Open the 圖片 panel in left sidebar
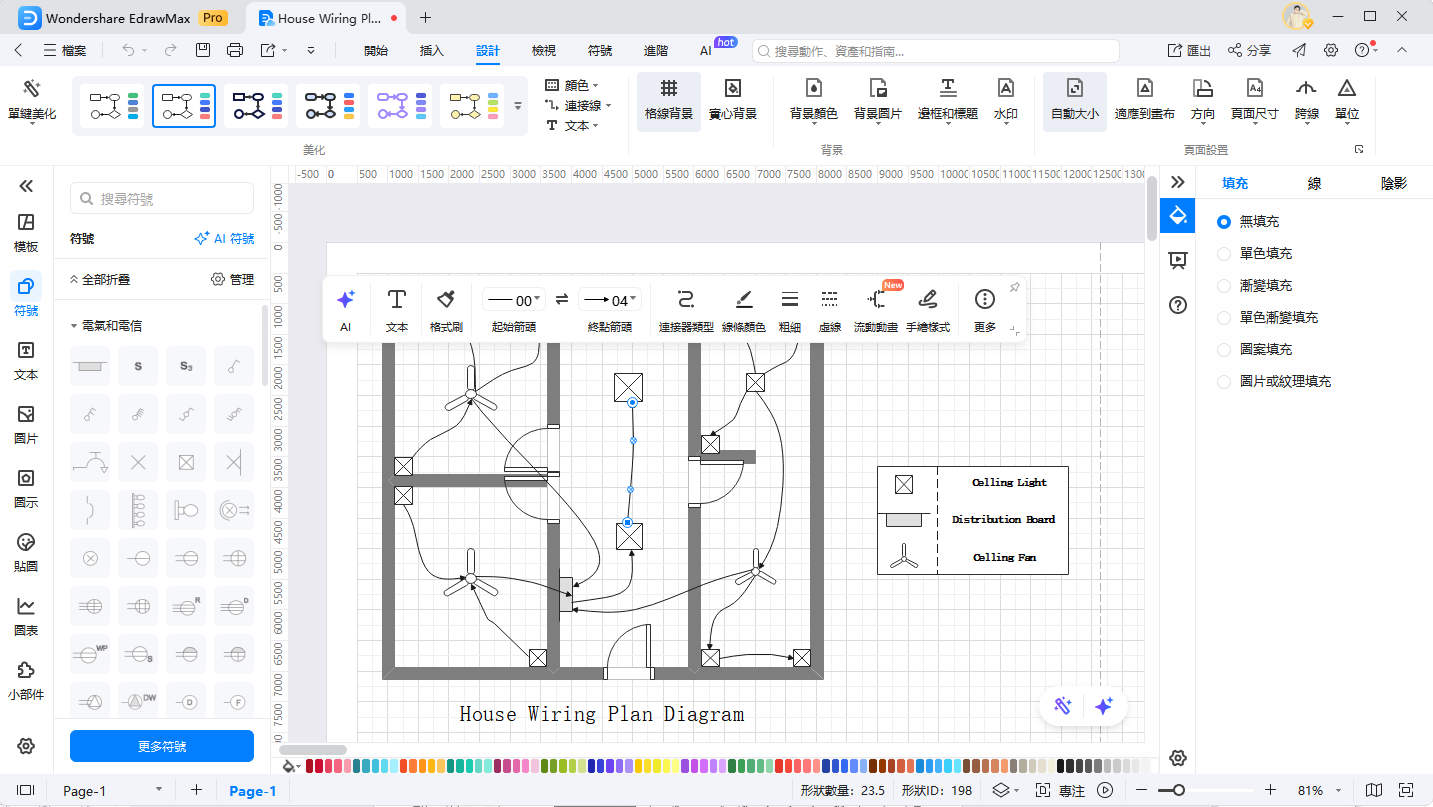This screenshot has width=1433, height=807. (26, 424)
